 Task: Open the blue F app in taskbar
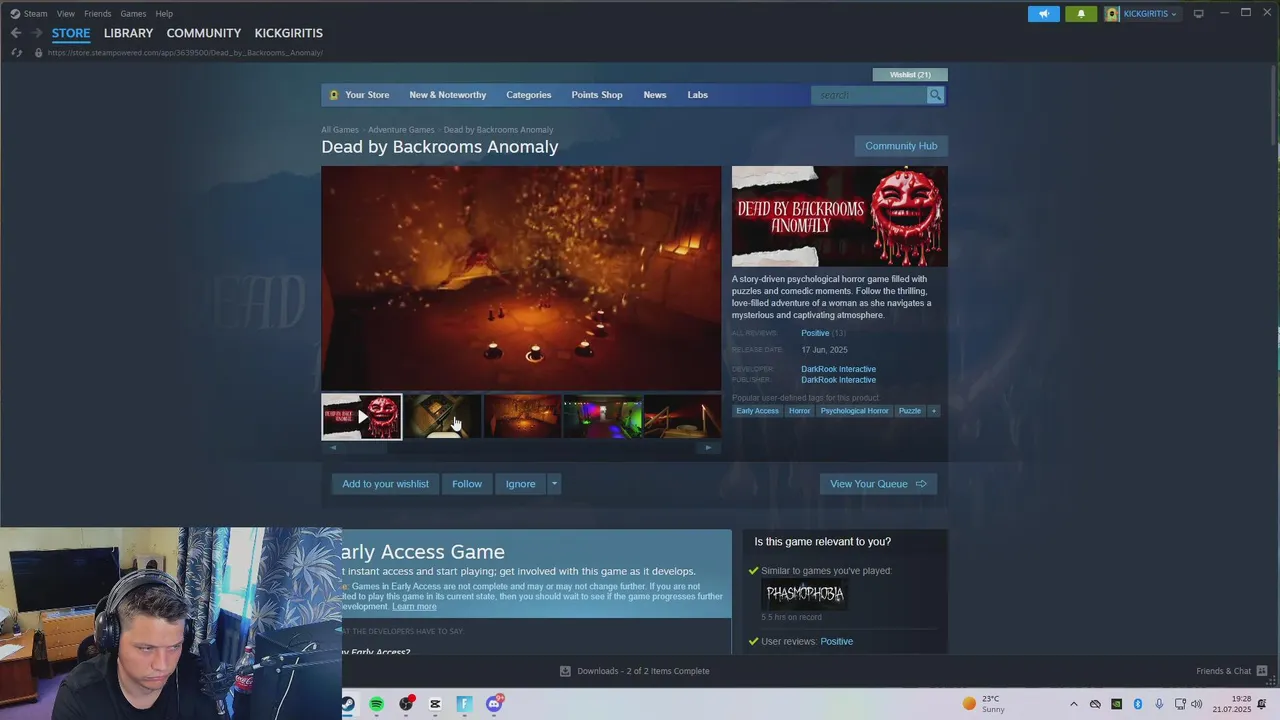pyautogui.click(x=464, y=704)
